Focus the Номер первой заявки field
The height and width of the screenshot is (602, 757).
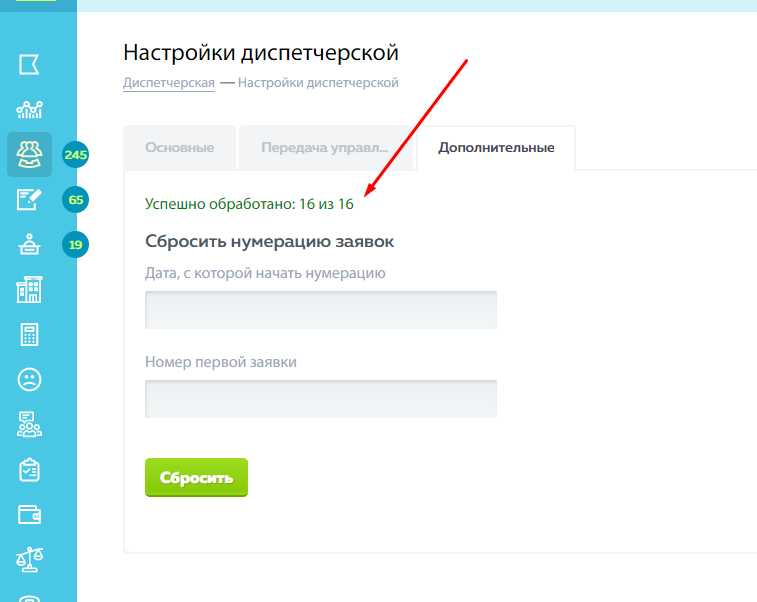321,399
